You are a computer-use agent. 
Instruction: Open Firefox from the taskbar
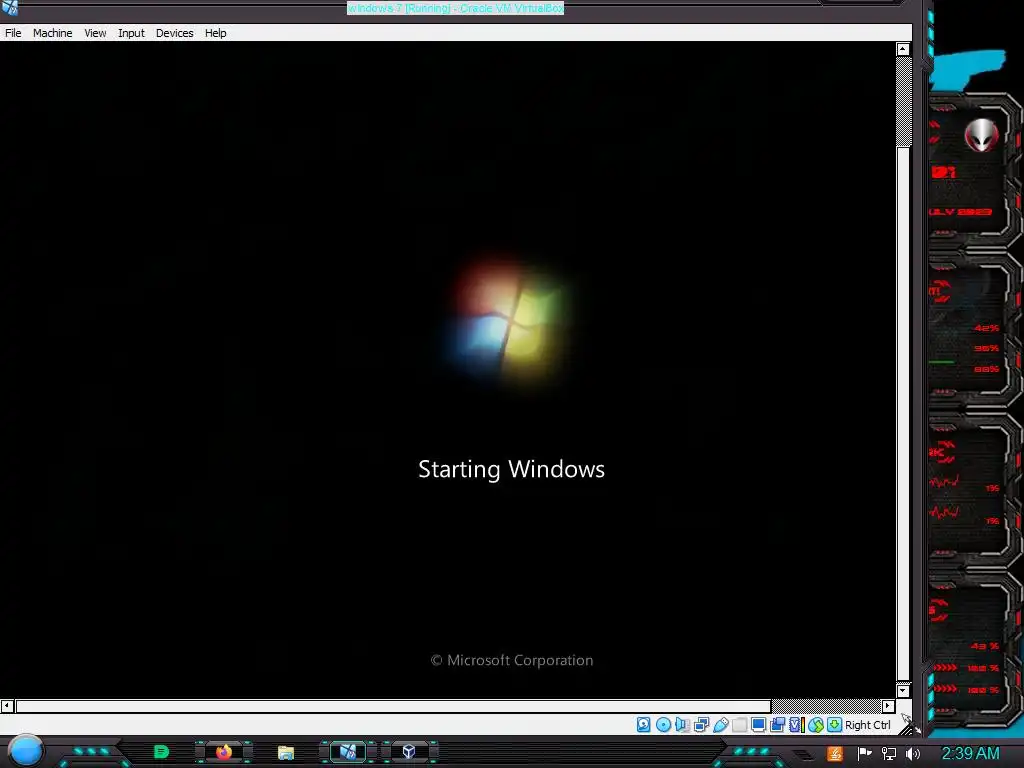(x=224, y=752)
